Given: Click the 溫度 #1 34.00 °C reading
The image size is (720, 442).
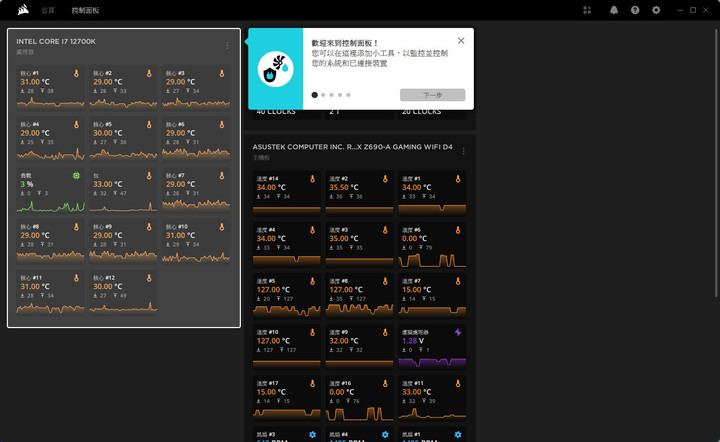Looking at the screenshot, I should pyautogui.click(x=416, y=187).
